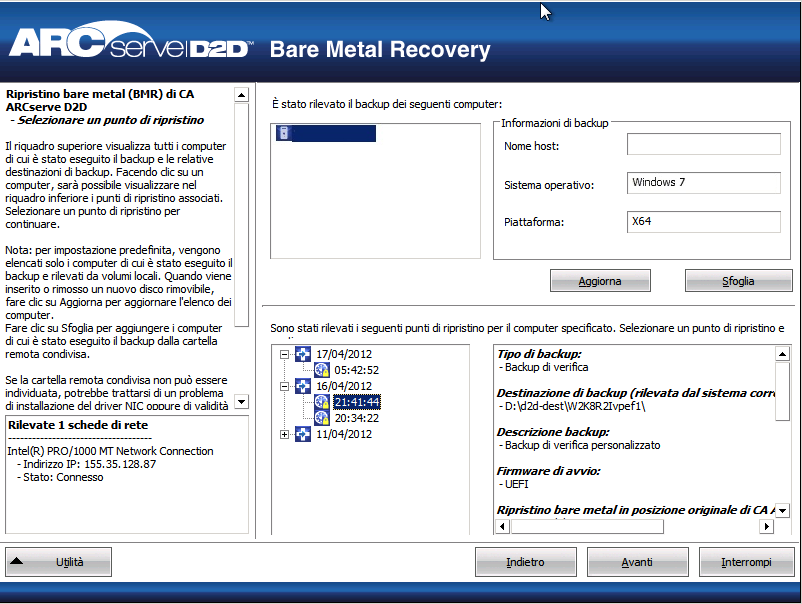Select recovery point 05:42:52
Image resolution: width=802 pixels, height=604 pixels.
(357, 370)
